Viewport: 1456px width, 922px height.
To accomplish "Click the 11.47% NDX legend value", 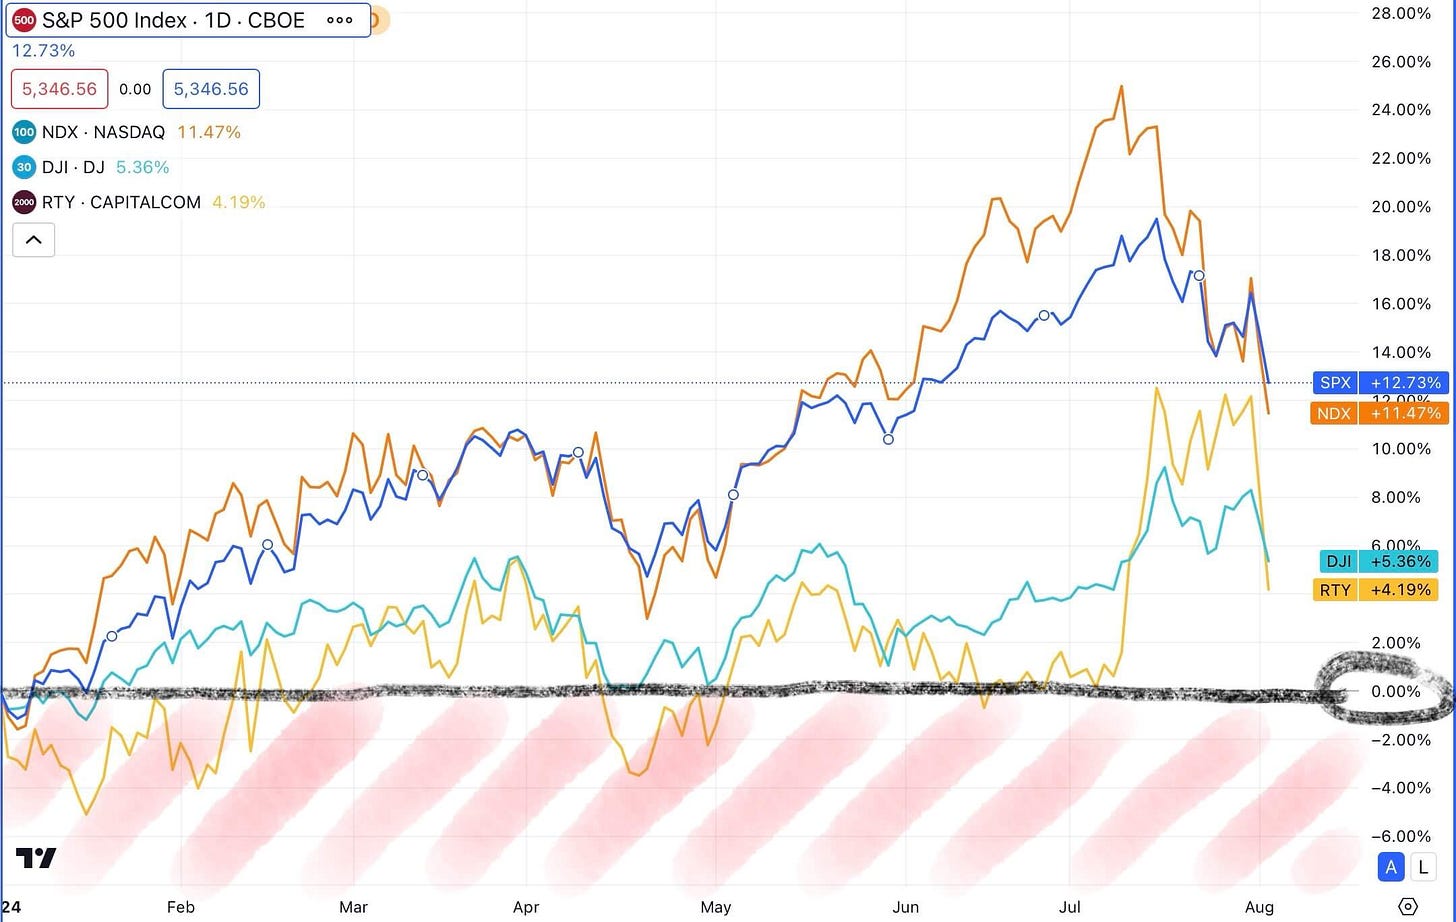I will 209,132.
